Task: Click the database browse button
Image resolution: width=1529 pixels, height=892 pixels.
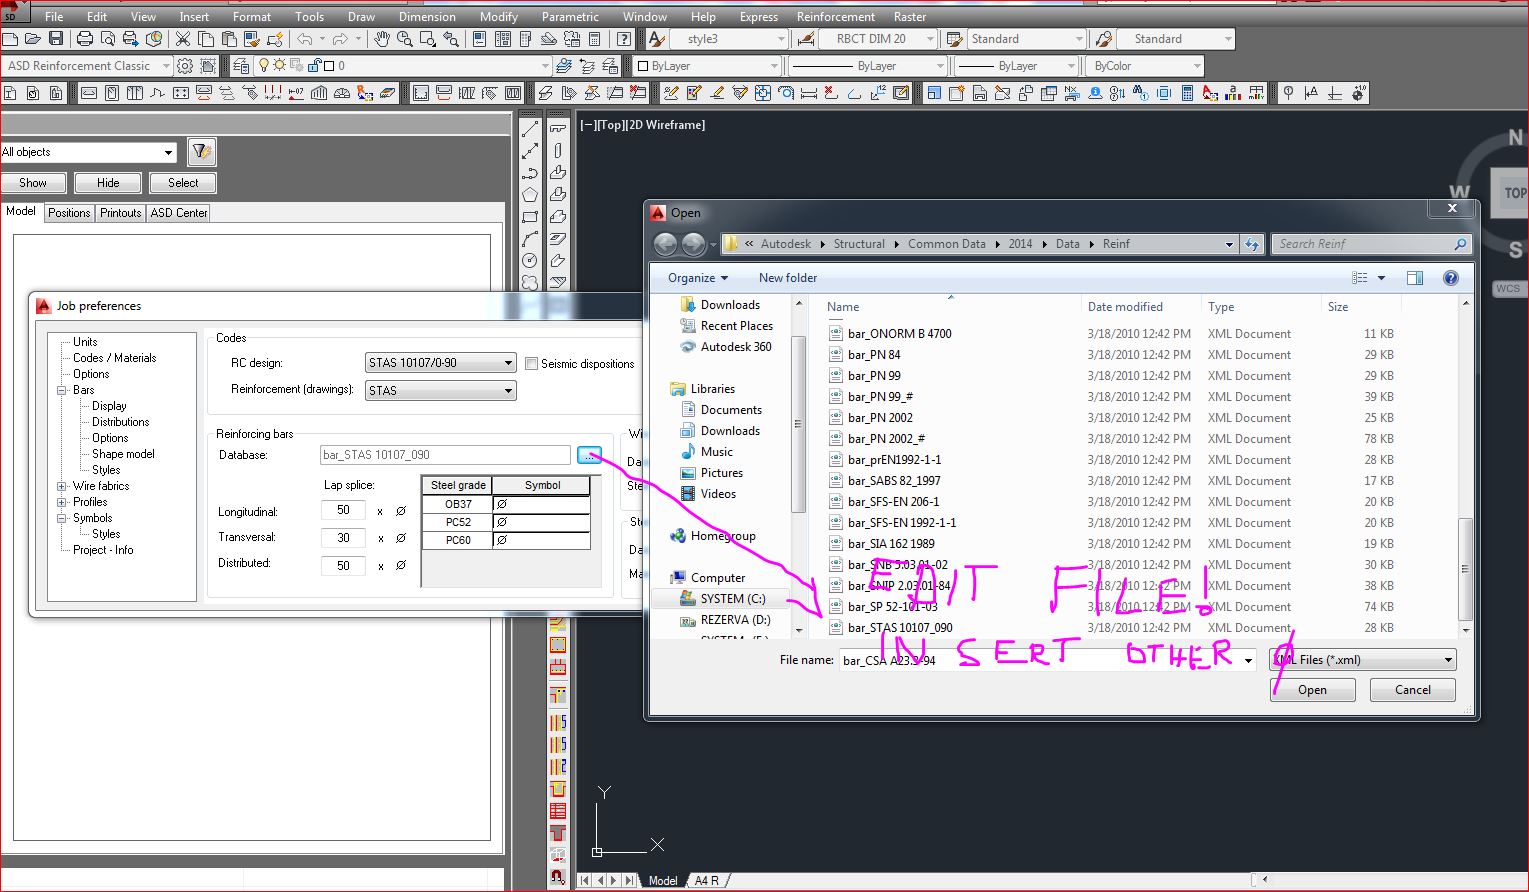Action: [x=589, y=455]
